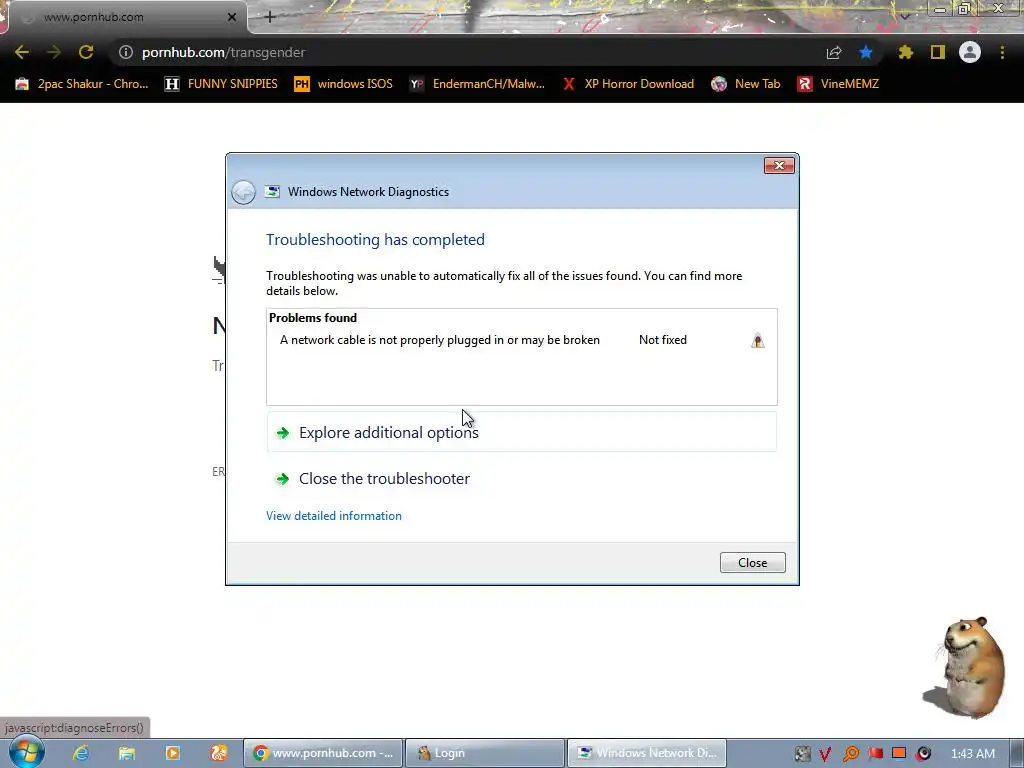This screenshot has width=1024, height=768.
Task: Close the current browser tab
Action: tap(232, 17)
